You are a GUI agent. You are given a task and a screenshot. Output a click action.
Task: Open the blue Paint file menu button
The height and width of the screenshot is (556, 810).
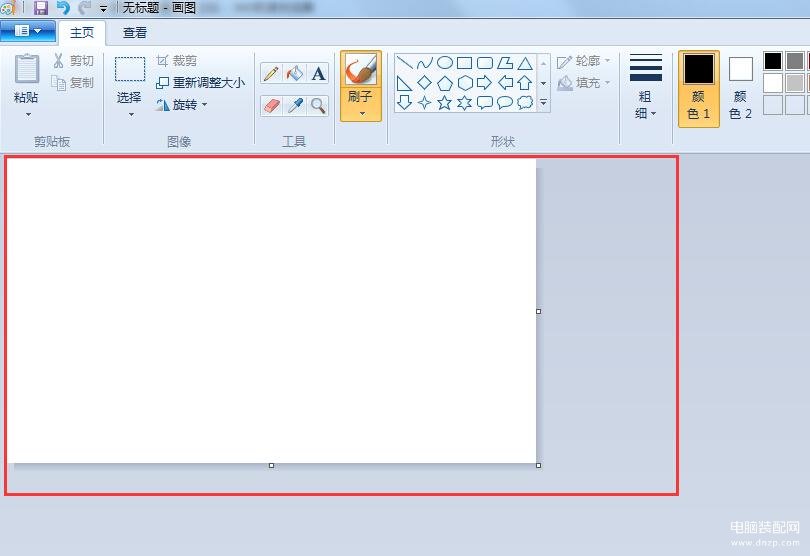(x=28, y=32)
